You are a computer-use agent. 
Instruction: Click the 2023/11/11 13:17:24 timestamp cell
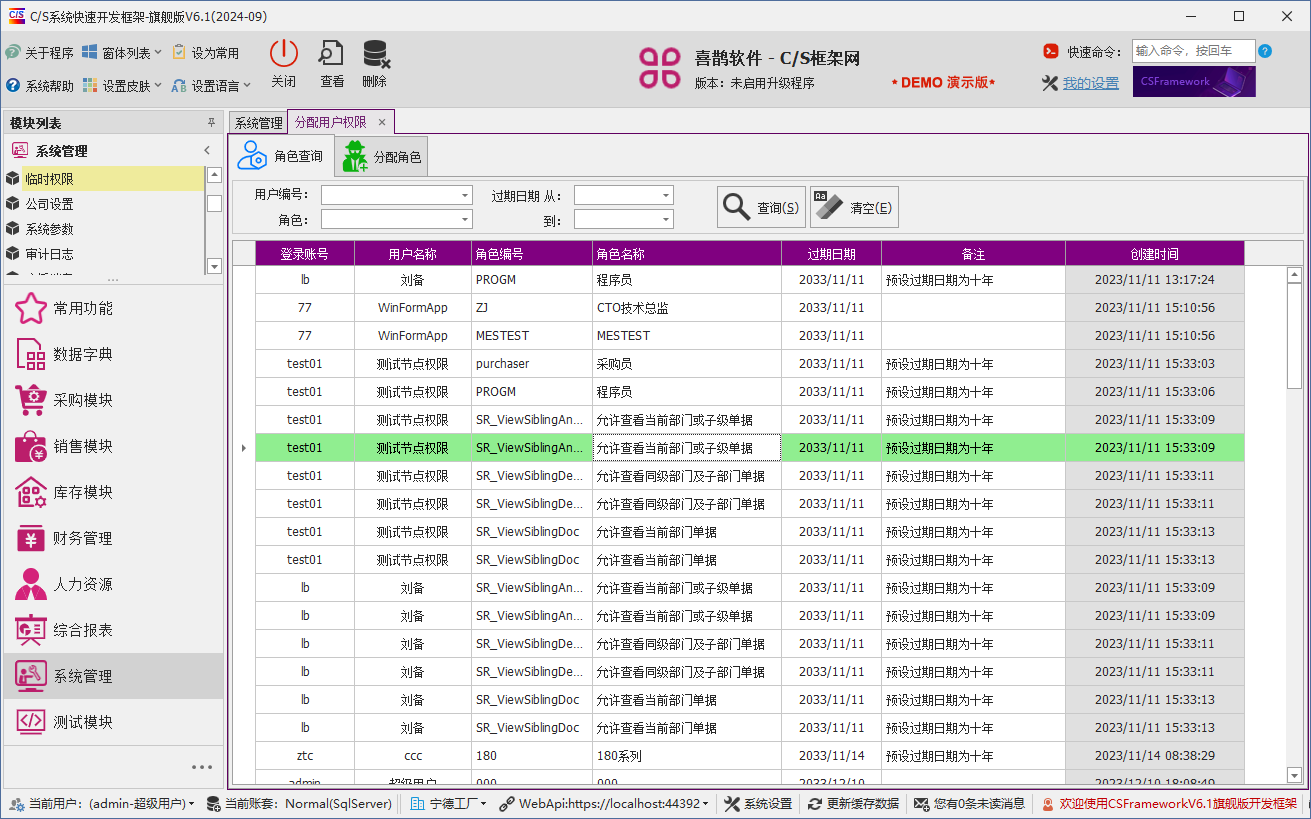tap(1155, 280)
